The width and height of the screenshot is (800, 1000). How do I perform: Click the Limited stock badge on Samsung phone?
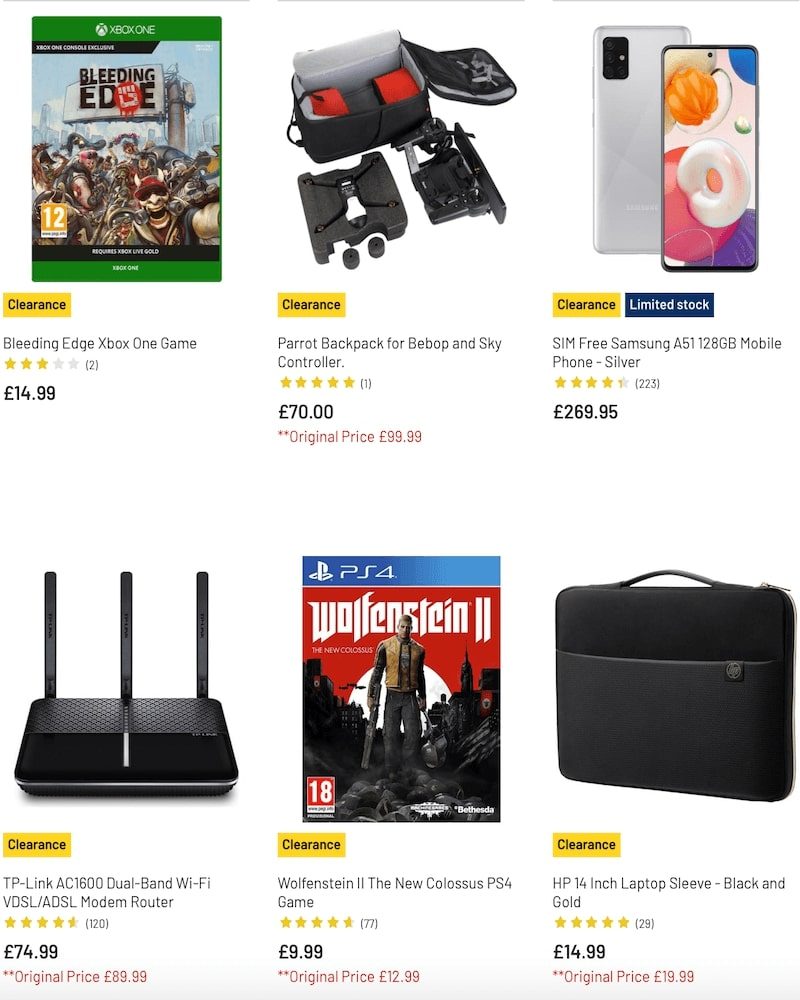pyautogui.click(x=669, y=305)
